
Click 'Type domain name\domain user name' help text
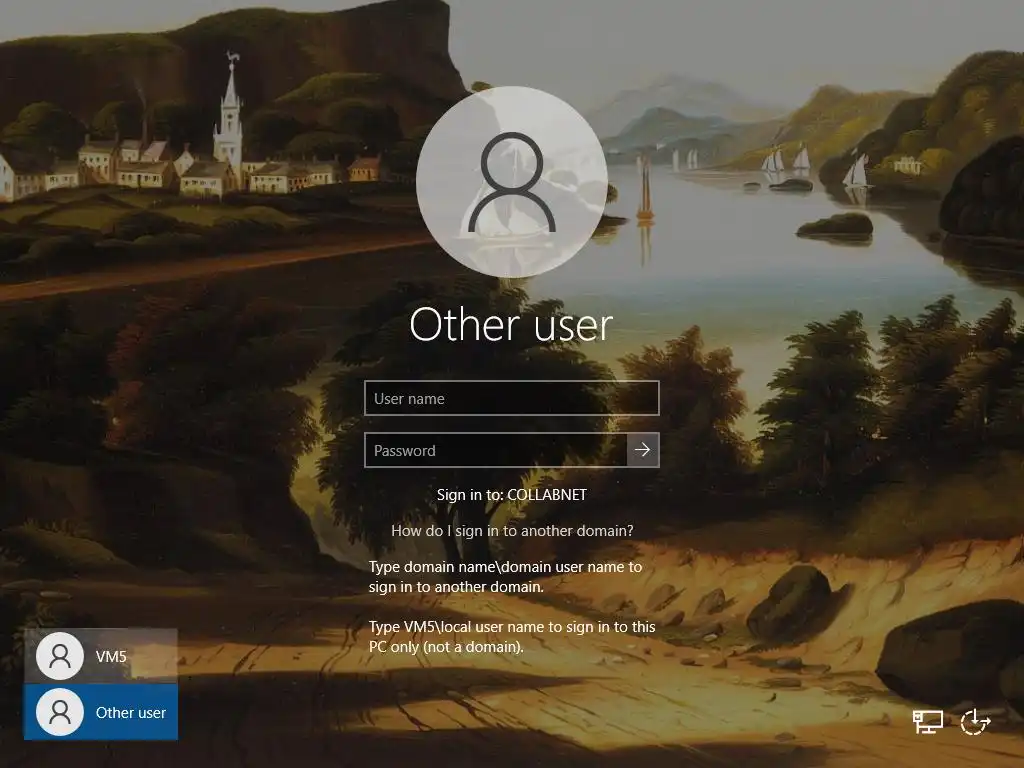[505, 576]
